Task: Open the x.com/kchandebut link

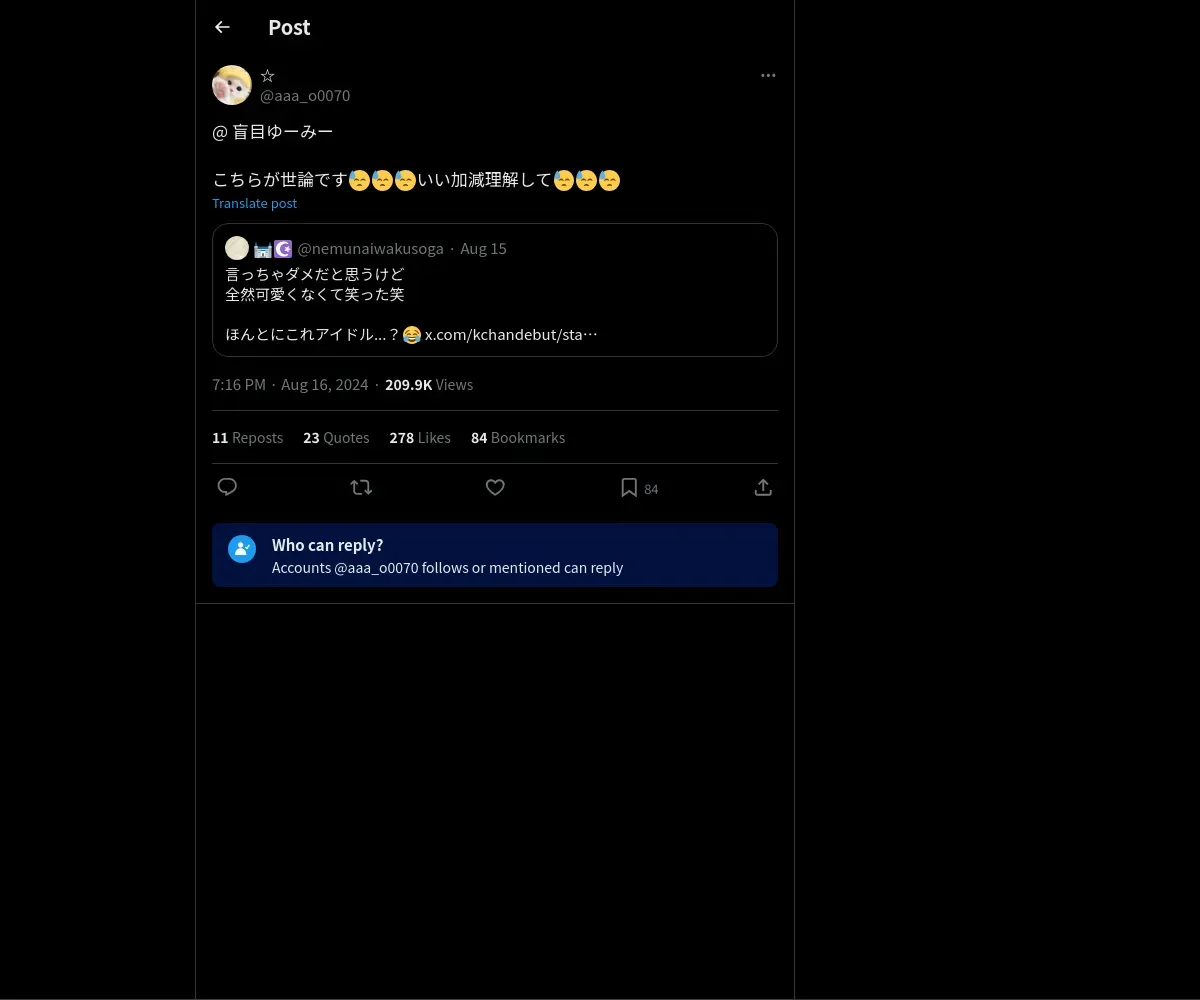Action: point(511,334)
